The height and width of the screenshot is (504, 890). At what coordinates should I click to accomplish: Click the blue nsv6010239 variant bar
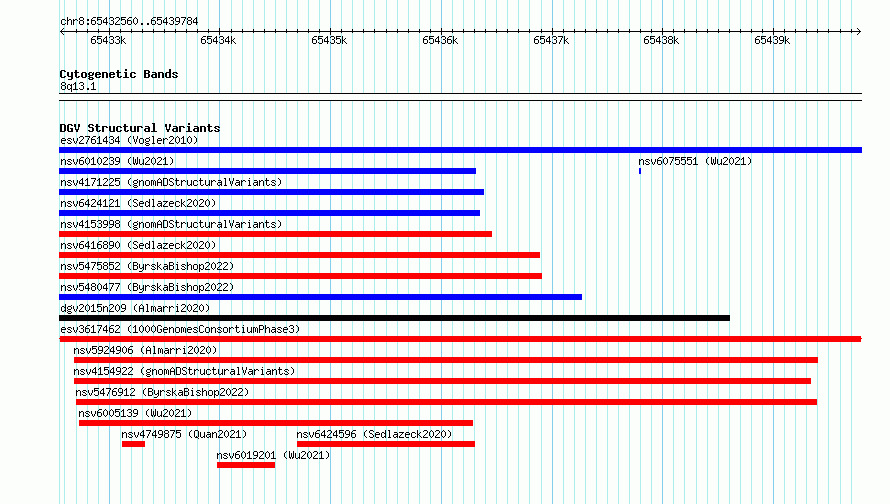267,171
